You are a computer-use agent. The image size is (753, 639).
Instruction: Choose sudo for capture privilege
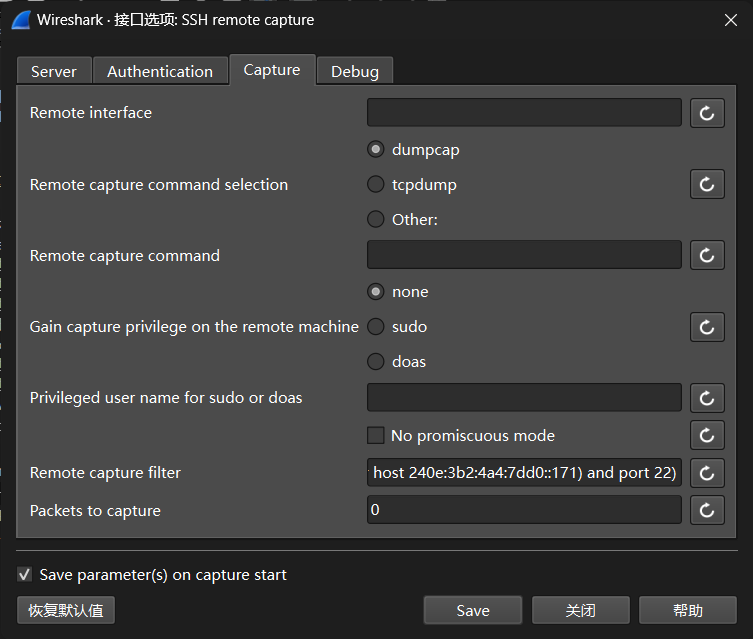tap(376, 326)
